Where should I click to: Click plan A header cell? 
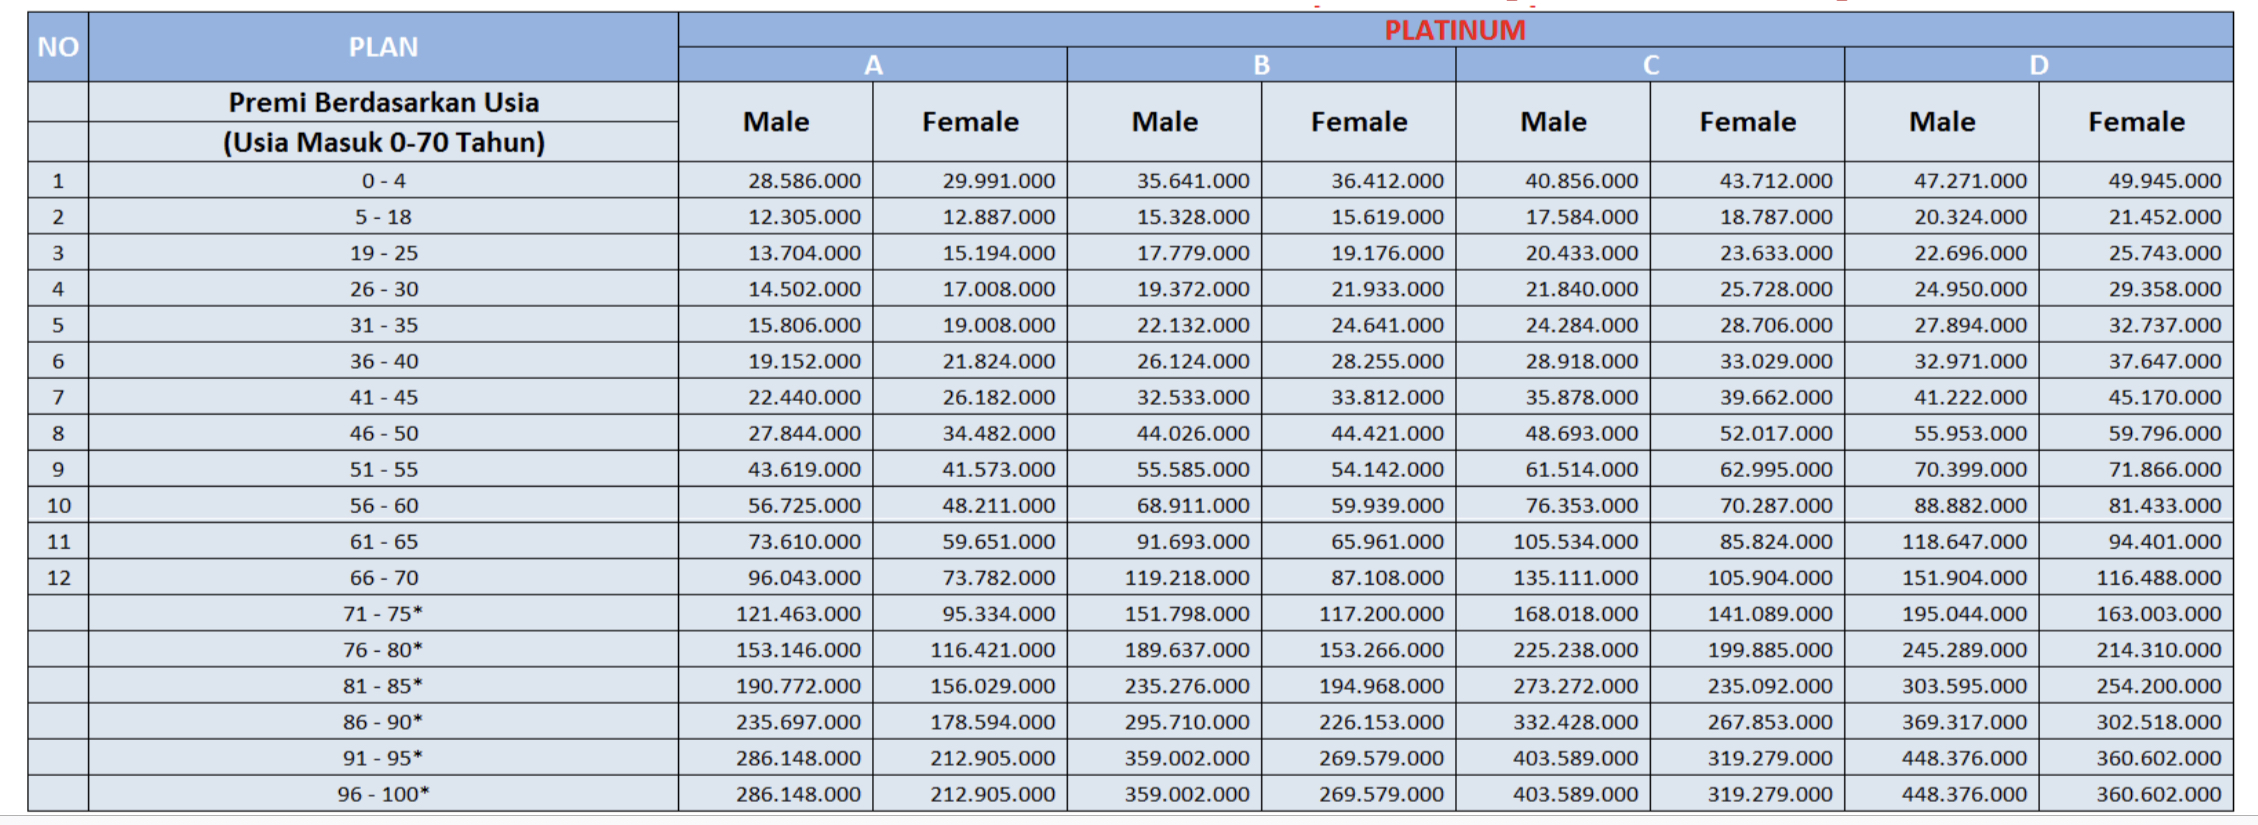[x=872, y=65]
